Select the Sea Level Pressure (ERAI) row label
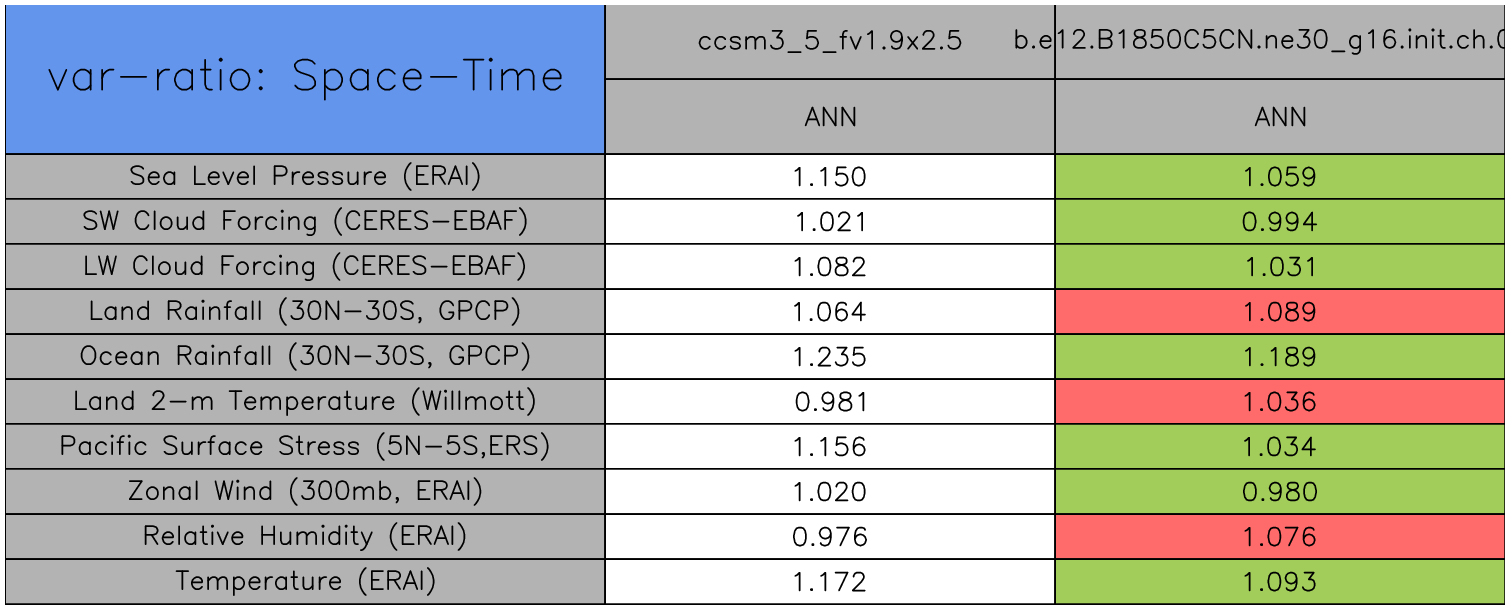The width and height of the screenshot is (1510, 610). pyautogui.click(x=305, y=177)
